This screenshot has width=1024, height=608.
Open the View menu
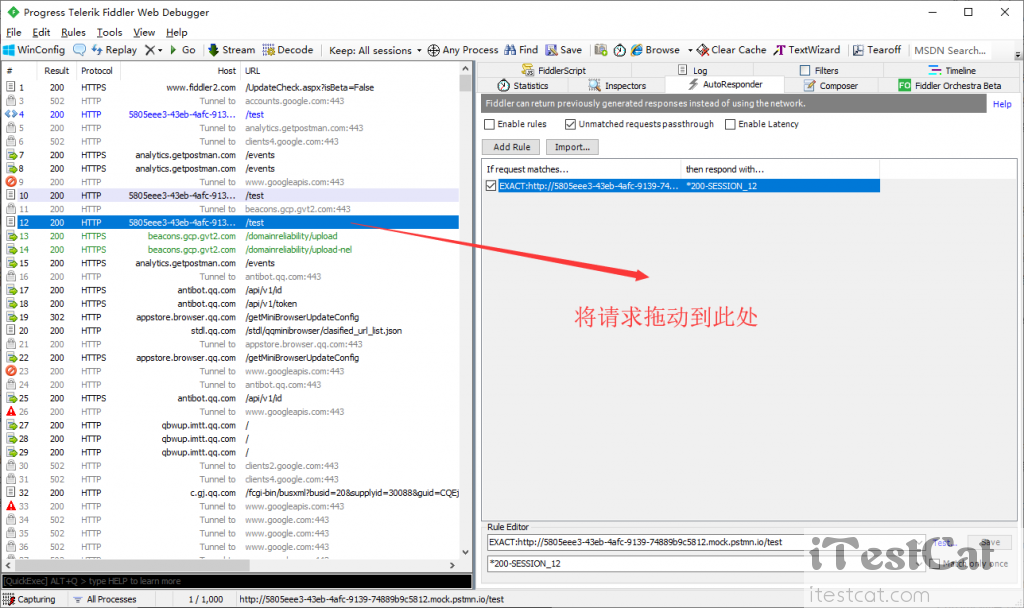144,32
